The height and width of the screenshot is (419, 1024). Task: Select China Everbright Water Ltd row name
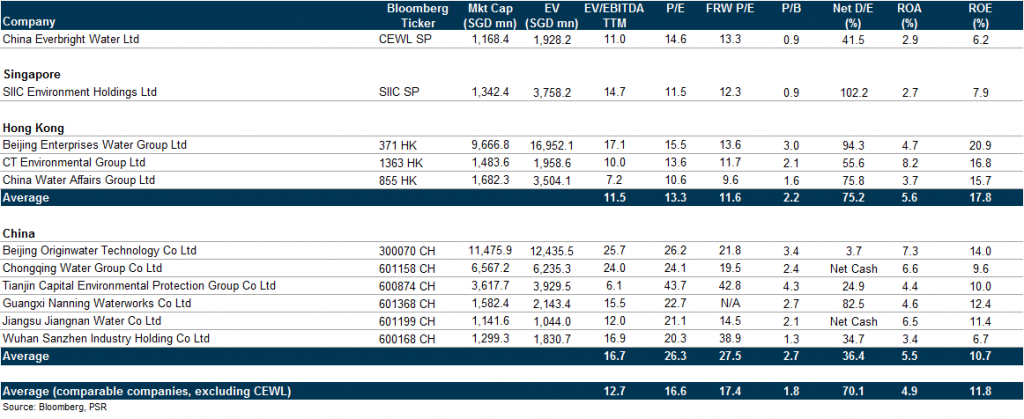[71, 39]
